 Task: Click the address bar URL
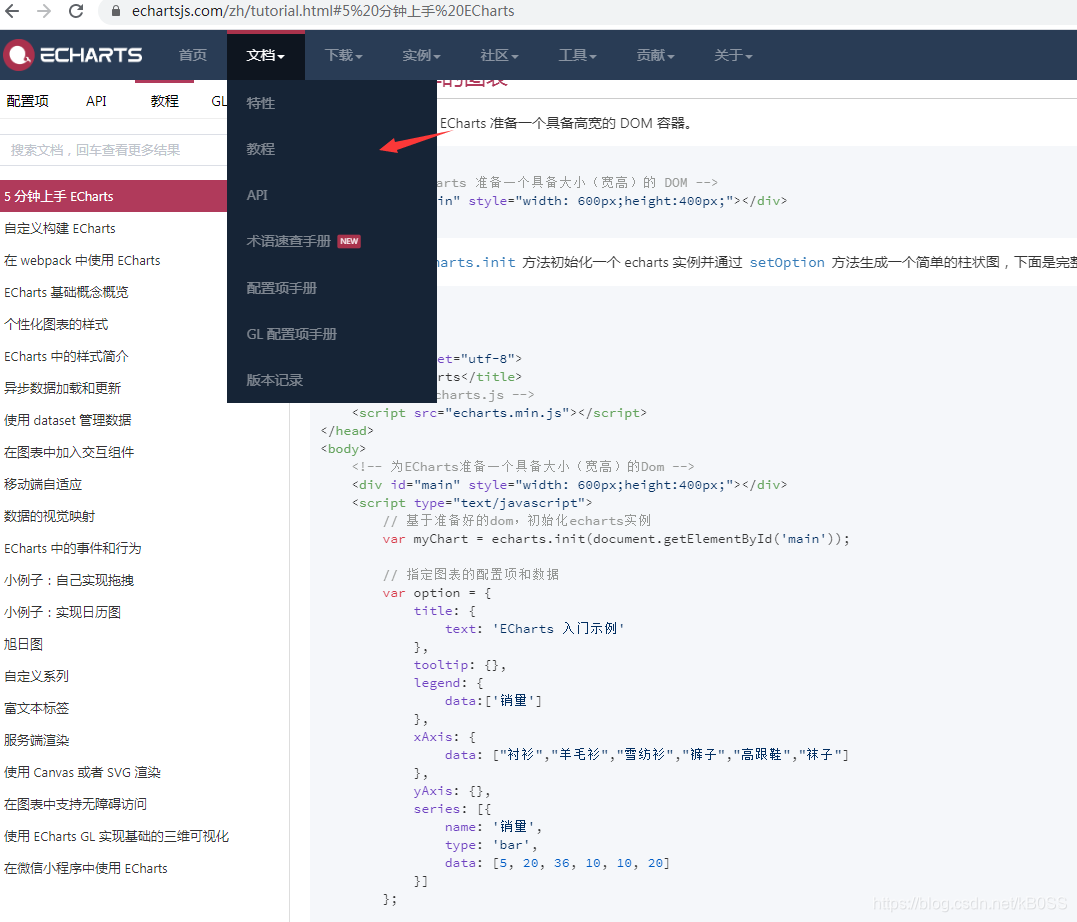(x=323, y=11)
